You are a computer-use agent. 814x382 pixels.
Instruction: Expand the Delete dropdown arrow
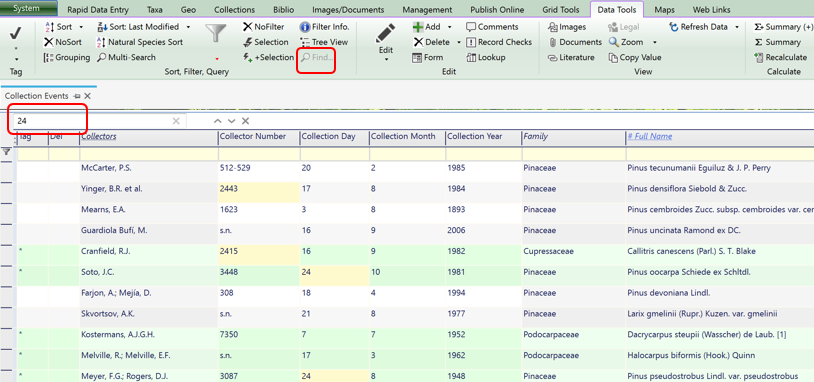(459, 43)
